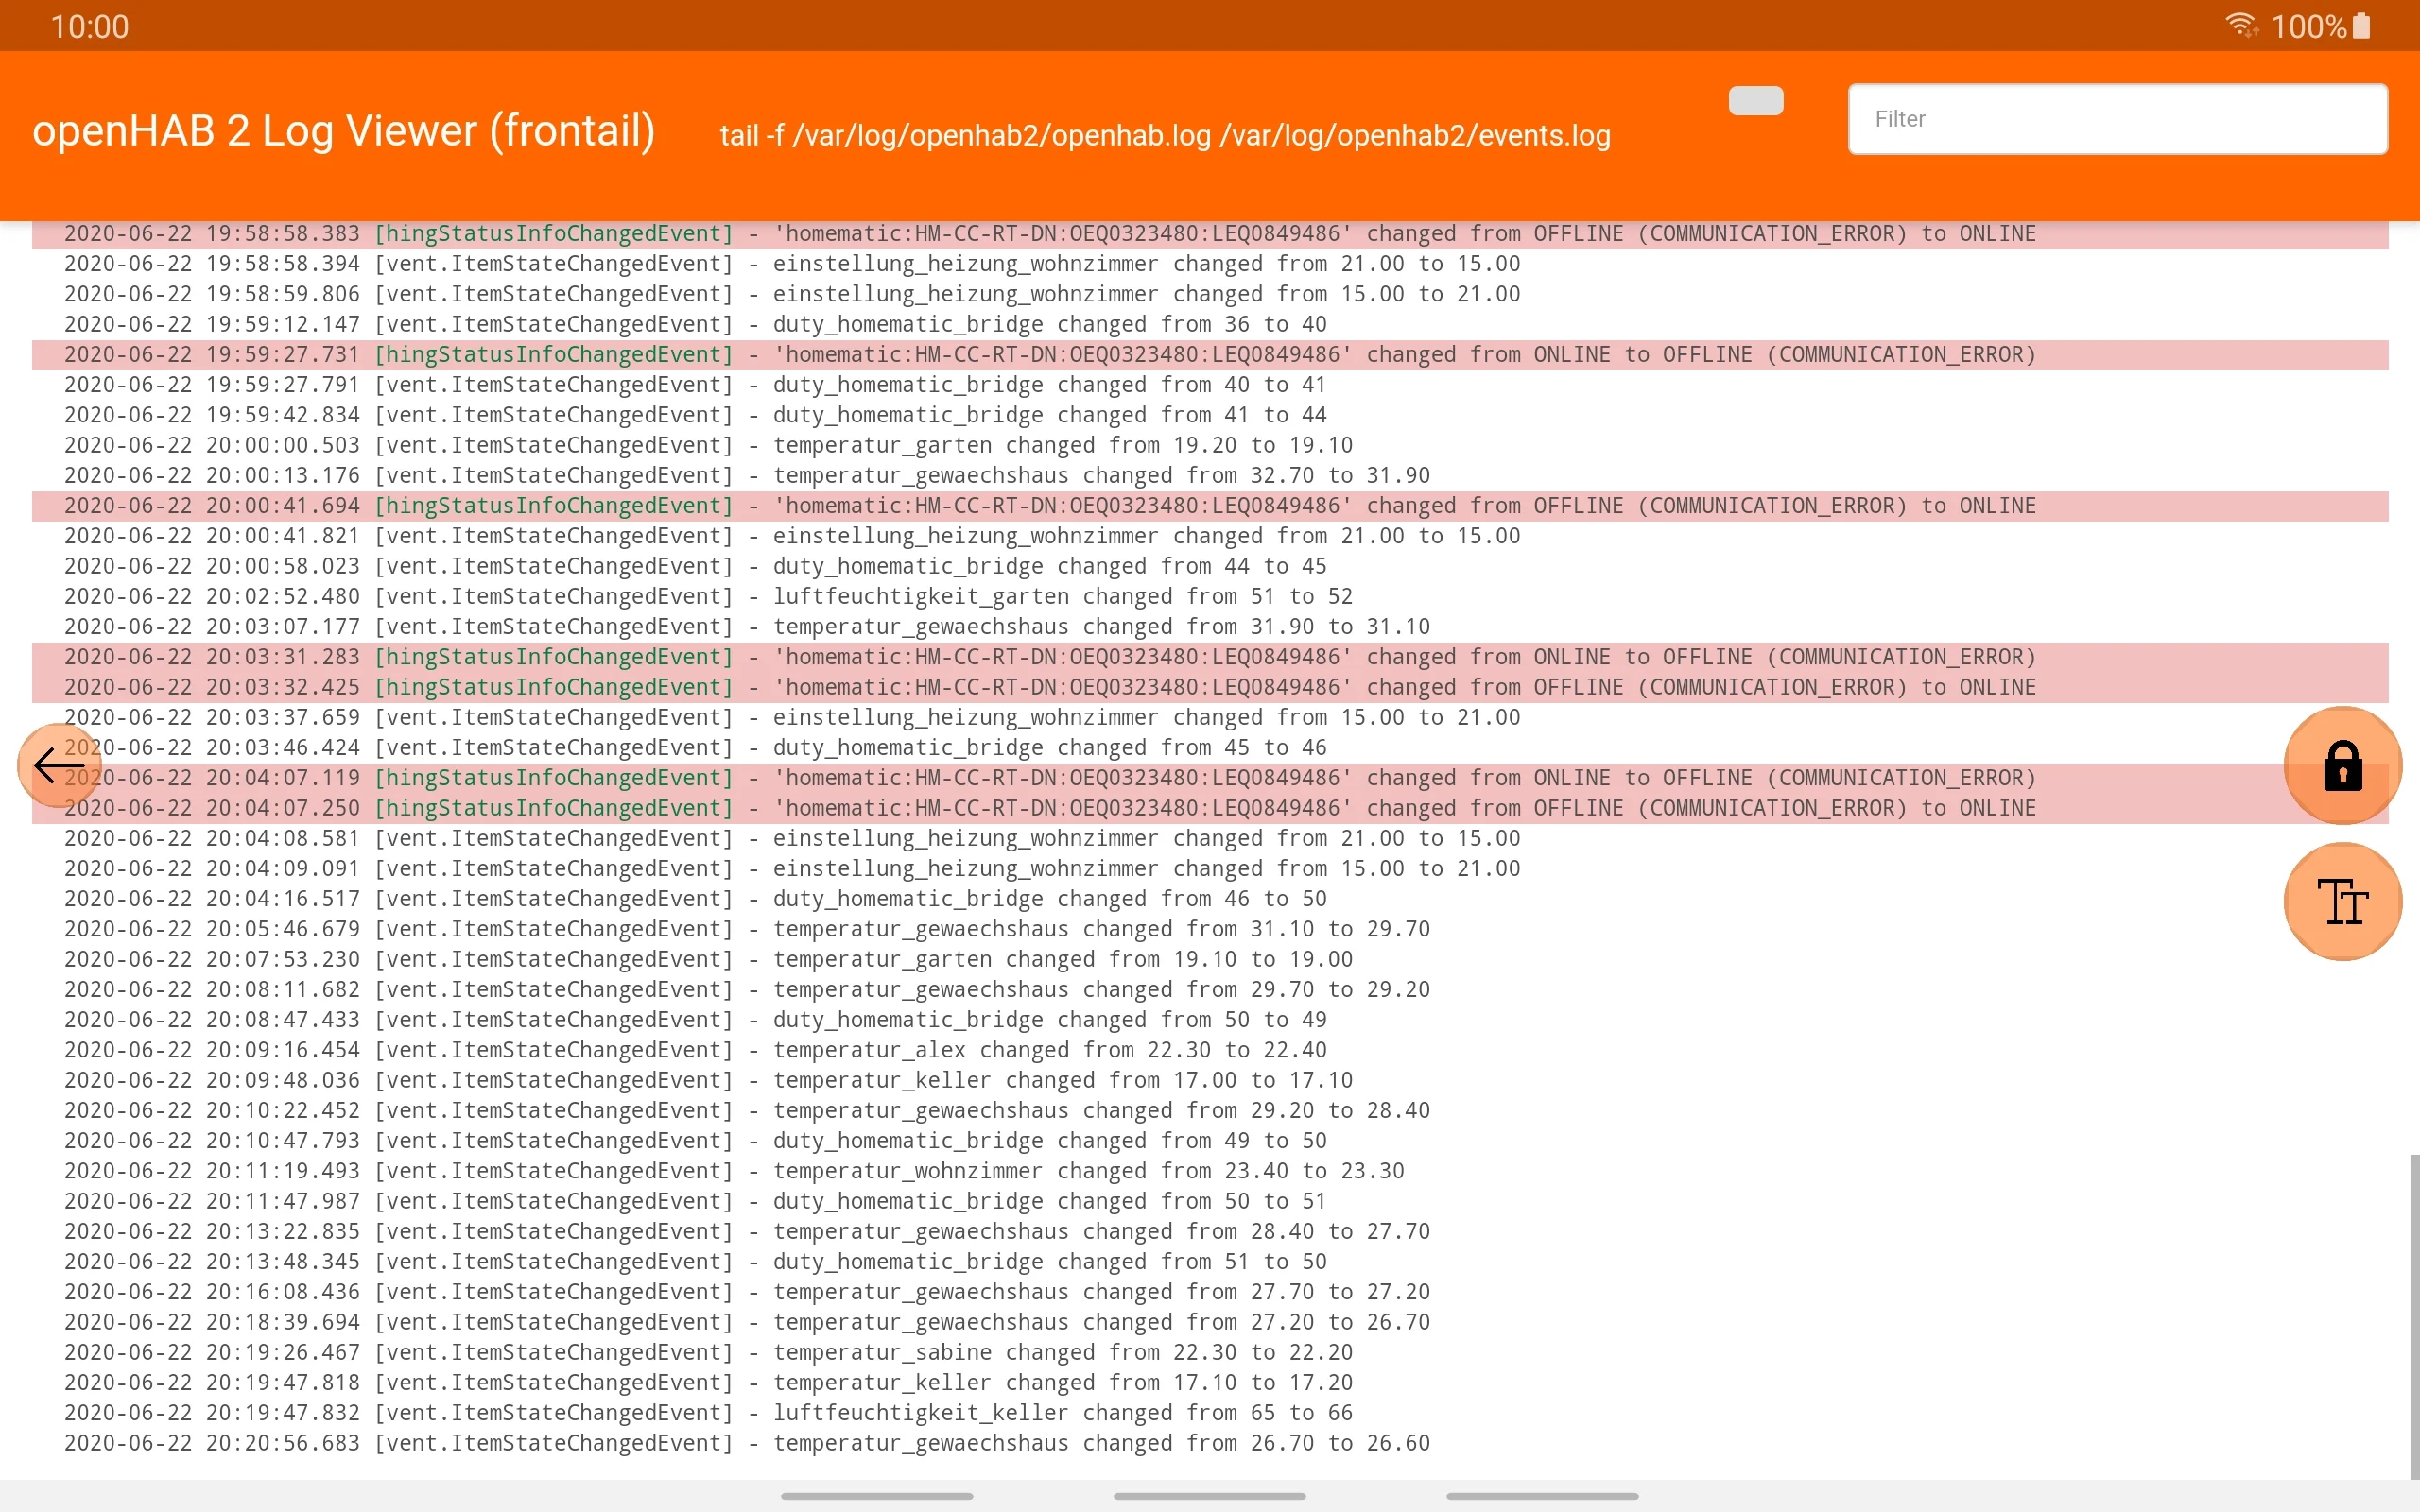Select the 20:13:48.345 duty_homematic_bridge 51 to 50 line
The width and height of the screenshot is (2420, 1512).
[x=1210, y=1262]
